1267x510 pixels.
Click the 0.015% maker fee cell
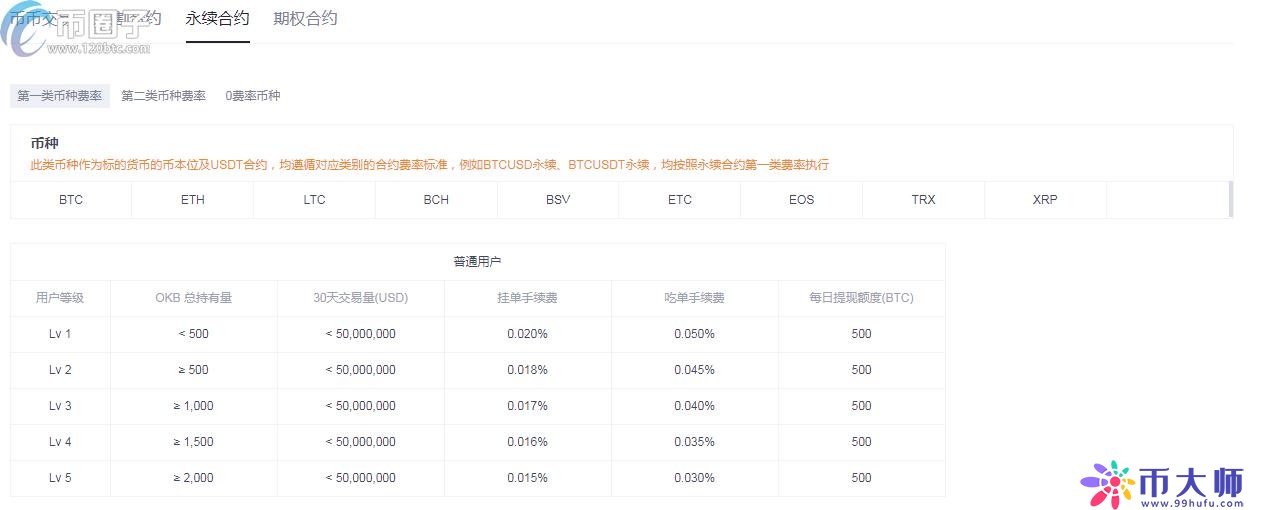pos(527,478)
